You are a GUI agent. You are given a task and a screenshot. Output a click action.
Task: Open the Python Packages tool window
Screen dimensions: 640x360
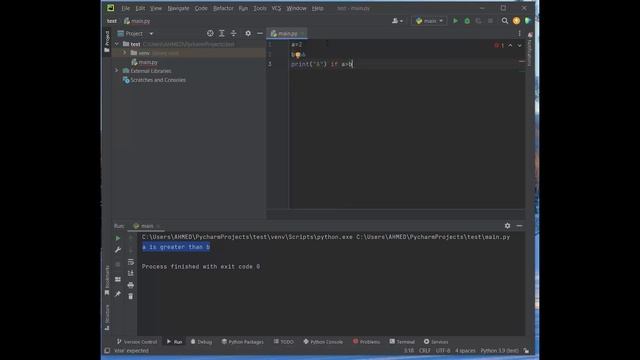pos(242,342)
